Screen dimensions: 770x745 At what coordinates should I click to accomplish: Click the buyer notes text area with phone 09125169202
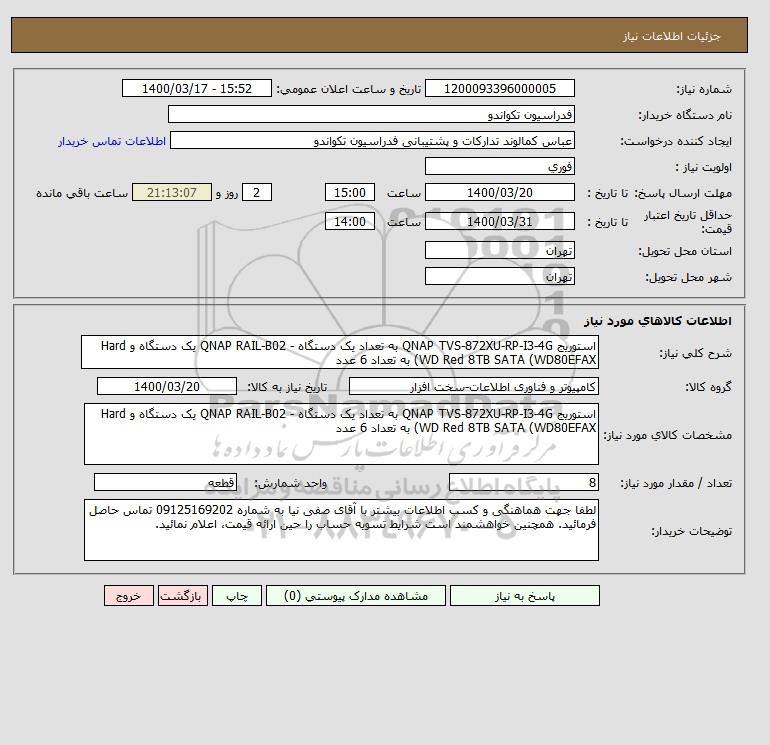(x=341, y=530)
